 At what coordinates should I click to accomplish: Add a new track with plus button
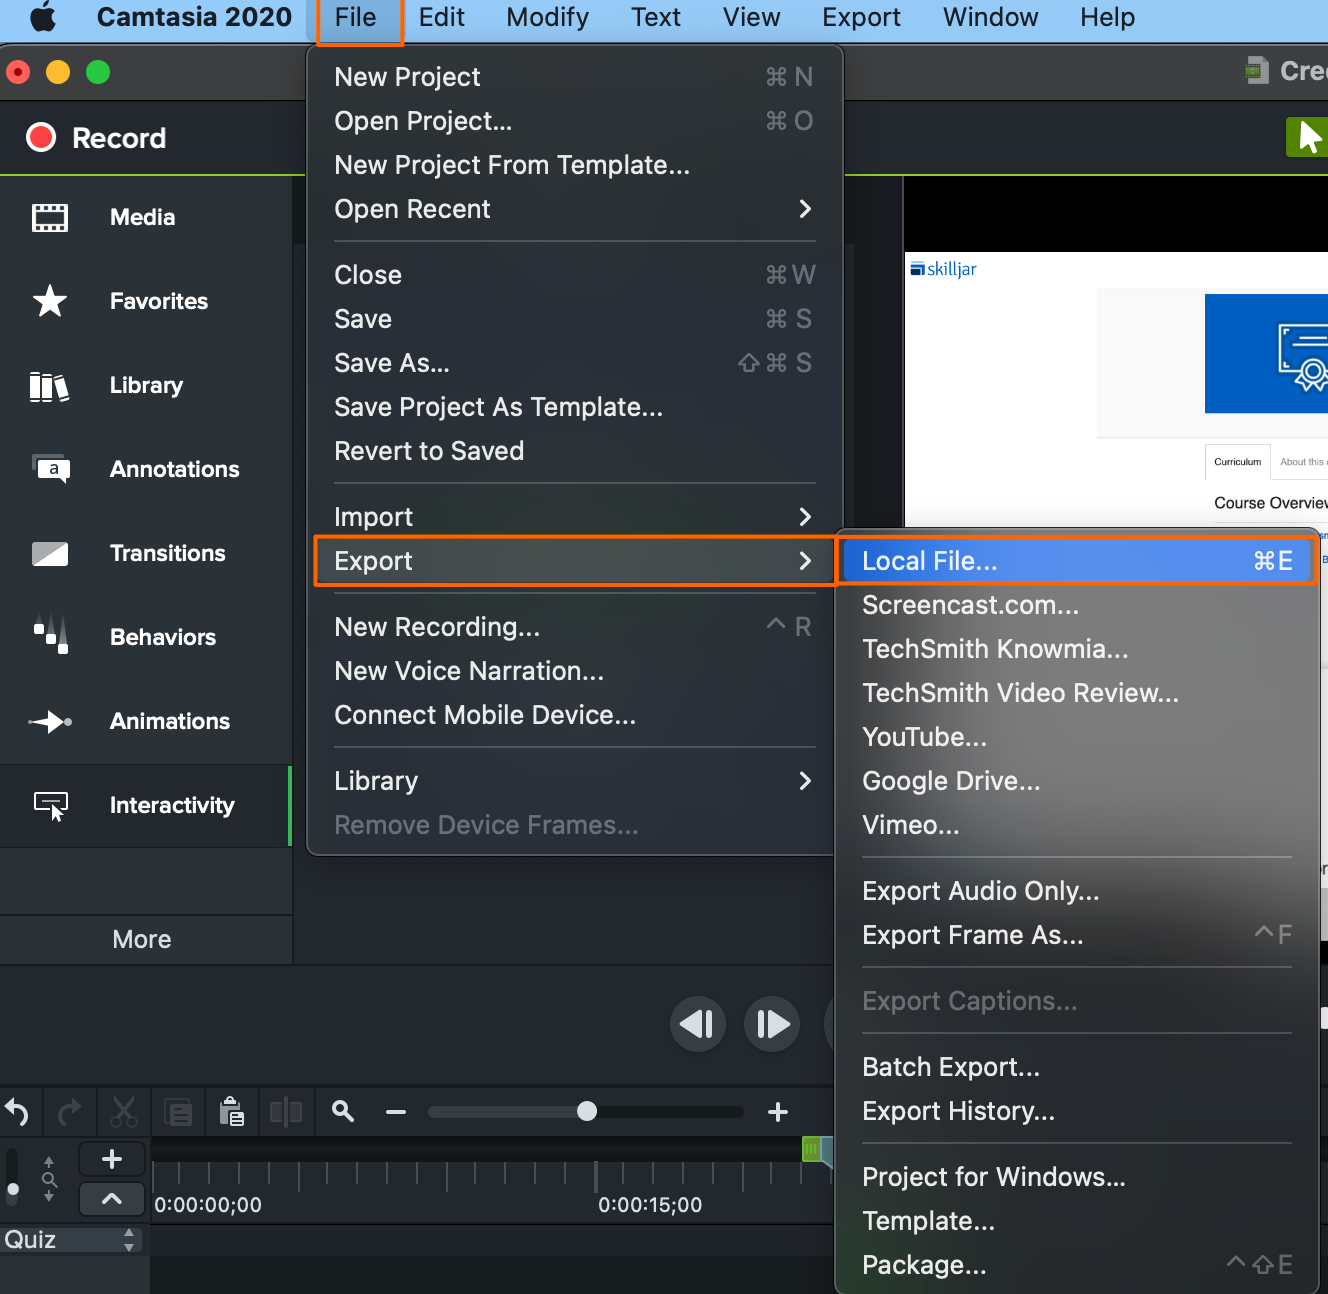pyautogui.click(x=112, y=1159)
